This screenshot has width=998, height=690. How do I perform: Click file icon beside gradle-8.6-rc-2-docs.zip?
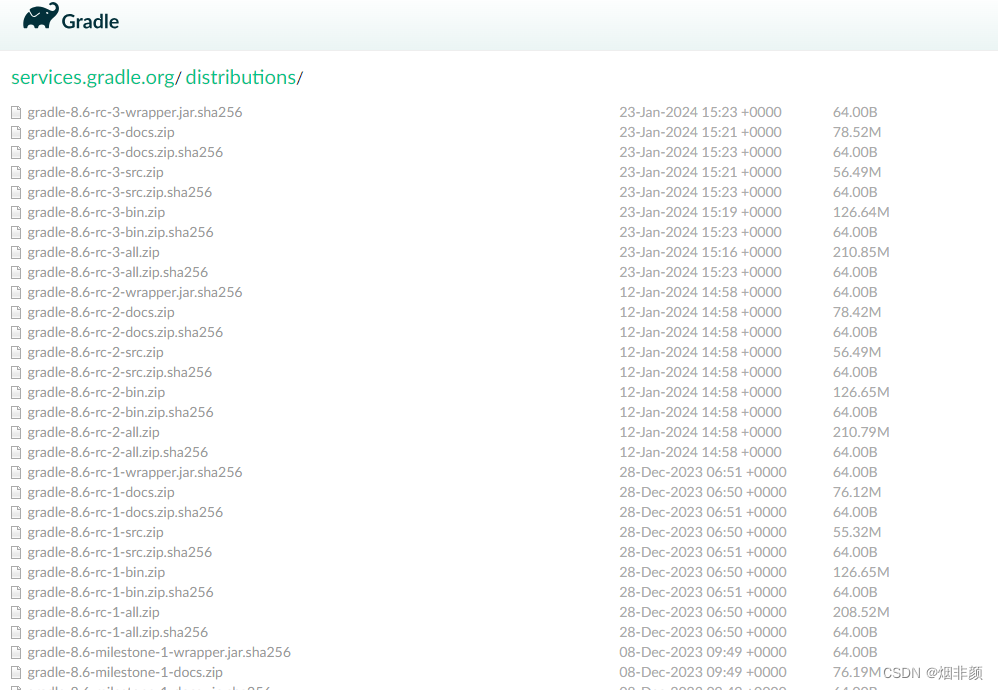click(x=17, y=313)
